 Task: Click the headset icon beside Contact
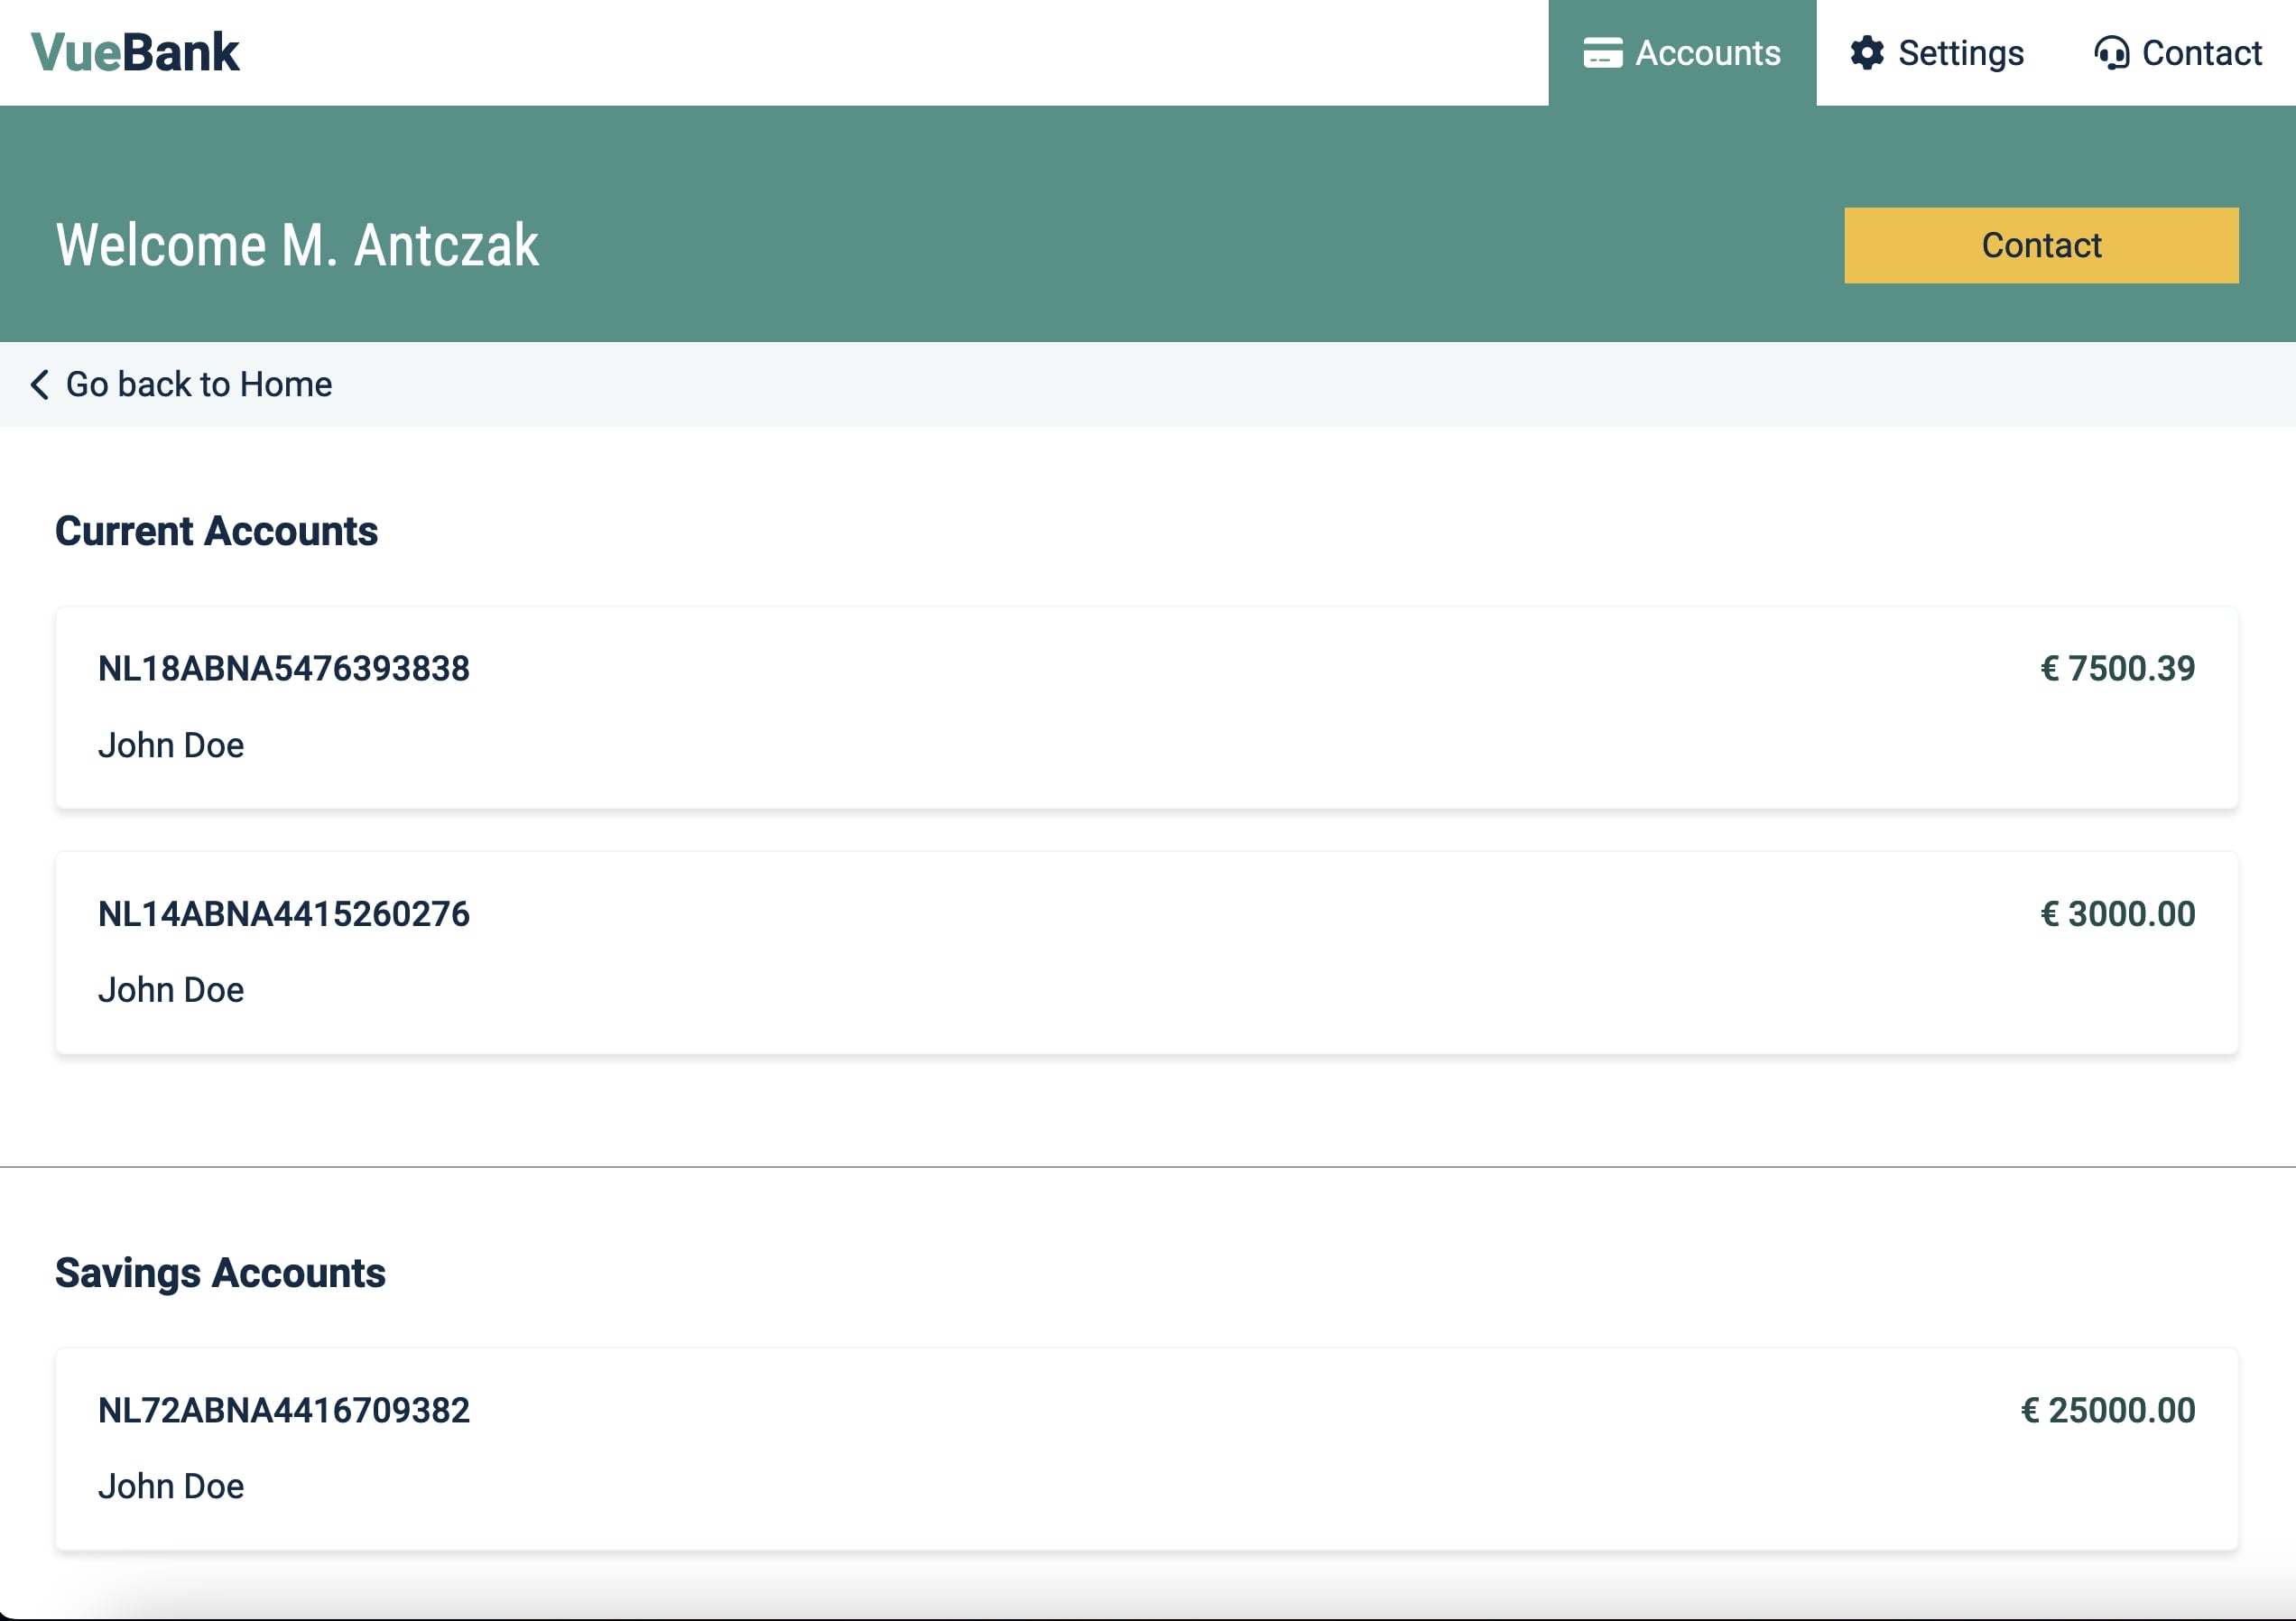pos(2110,53)
